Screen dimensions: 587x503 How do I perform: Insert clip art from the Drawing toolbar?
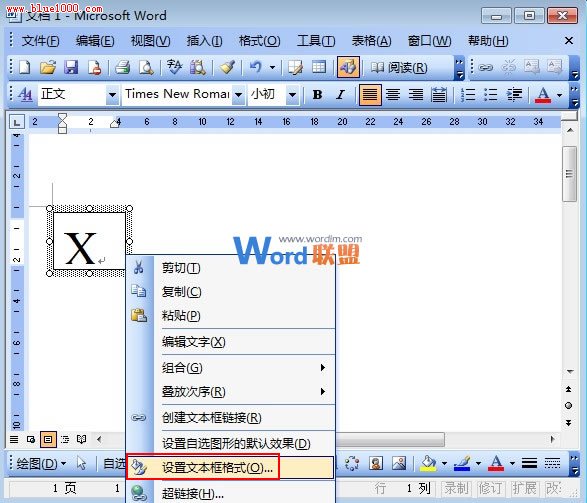point(376,463)
